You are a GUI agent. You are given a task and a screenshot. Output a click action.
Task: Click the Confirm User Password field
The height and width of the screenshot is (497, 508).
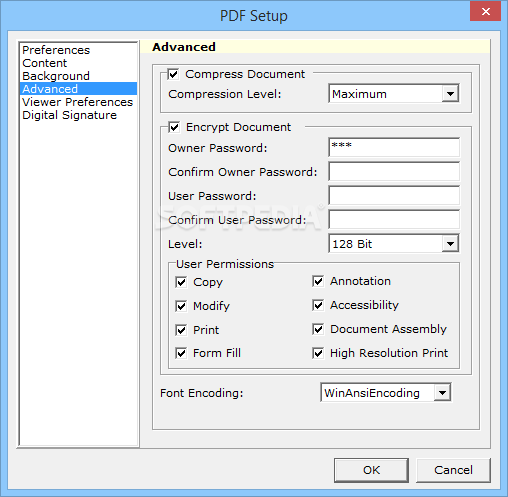pos(394,219)
